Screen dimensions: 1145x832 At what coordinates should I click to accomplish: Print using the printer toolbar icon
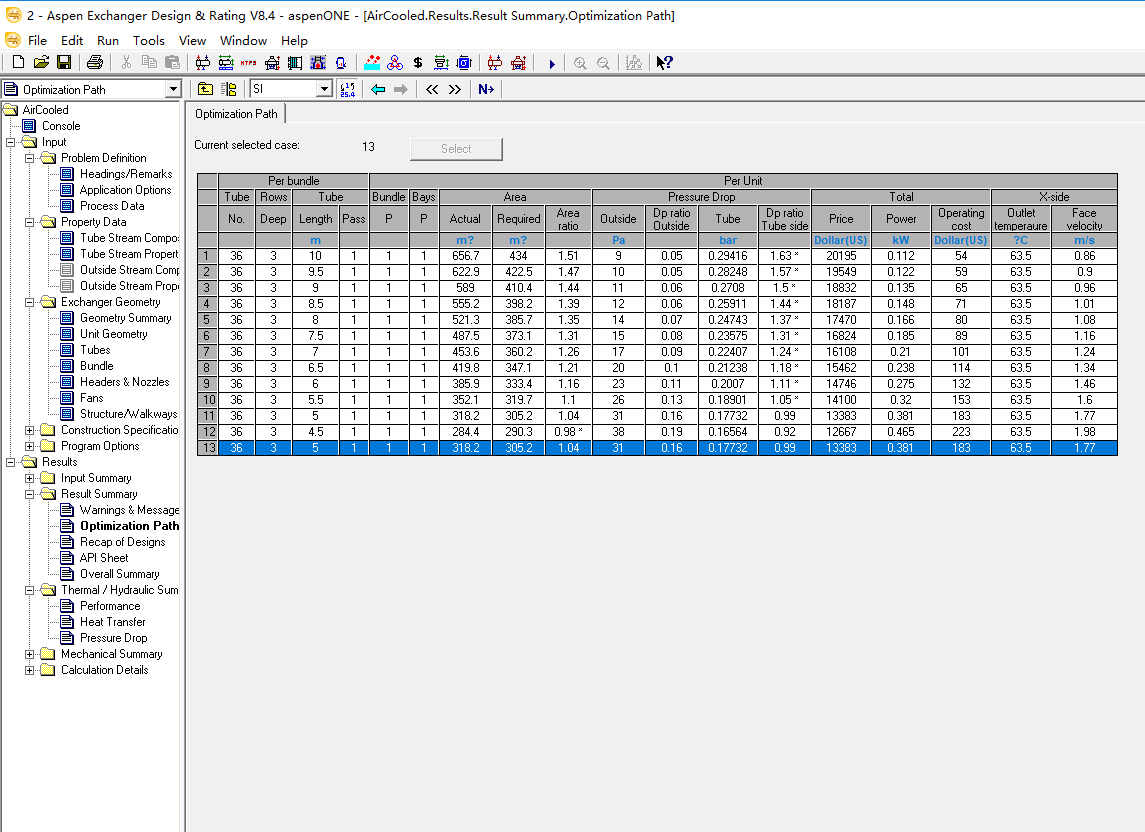[x=94, y=63]
